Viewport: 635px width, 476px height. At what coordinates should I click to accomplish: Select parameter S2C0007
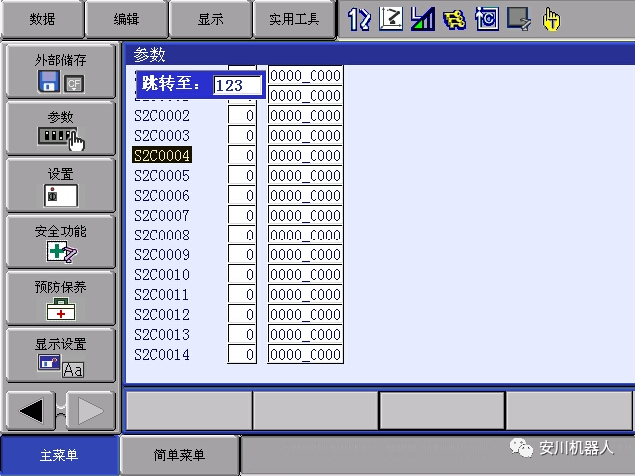coord(162,215)
